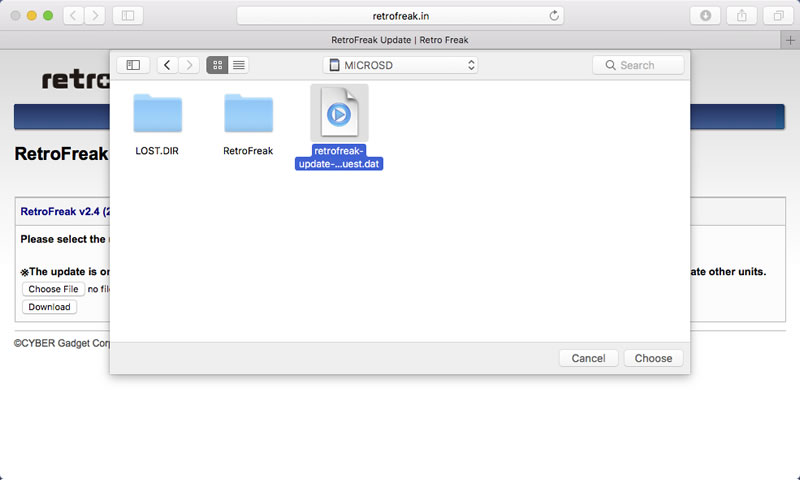
Task: Expand the MICROSD location dropdown
Action: click(x=402, y=65)
